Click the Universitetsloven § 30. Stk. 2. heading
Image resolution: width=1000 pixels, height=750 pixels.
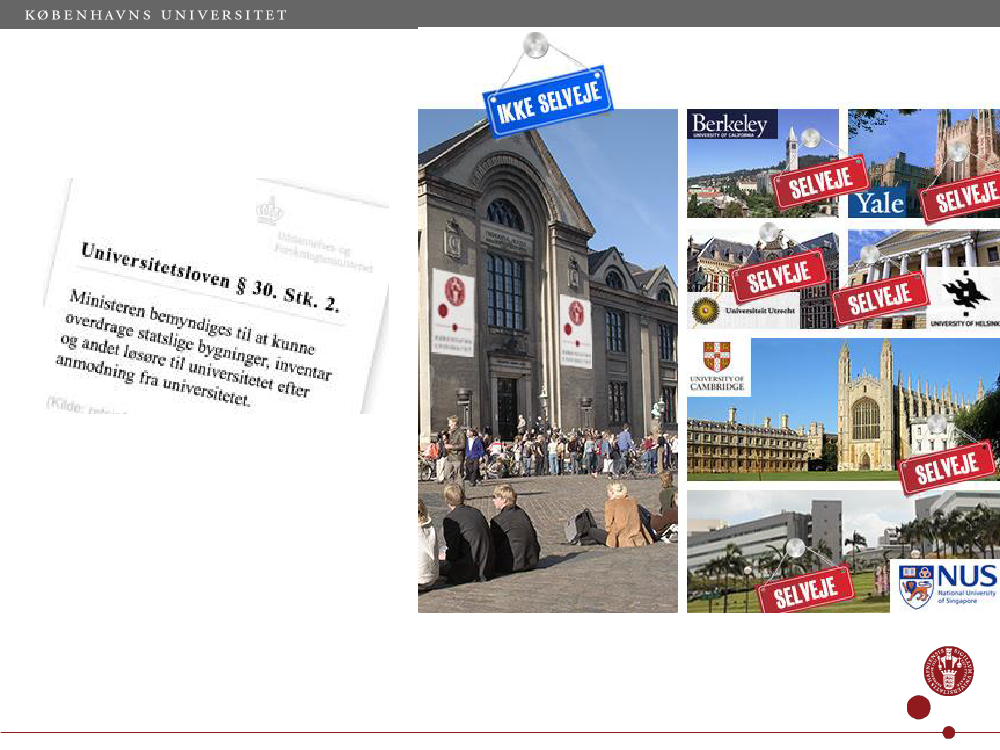pyautogui.click(x=210, y=277)
